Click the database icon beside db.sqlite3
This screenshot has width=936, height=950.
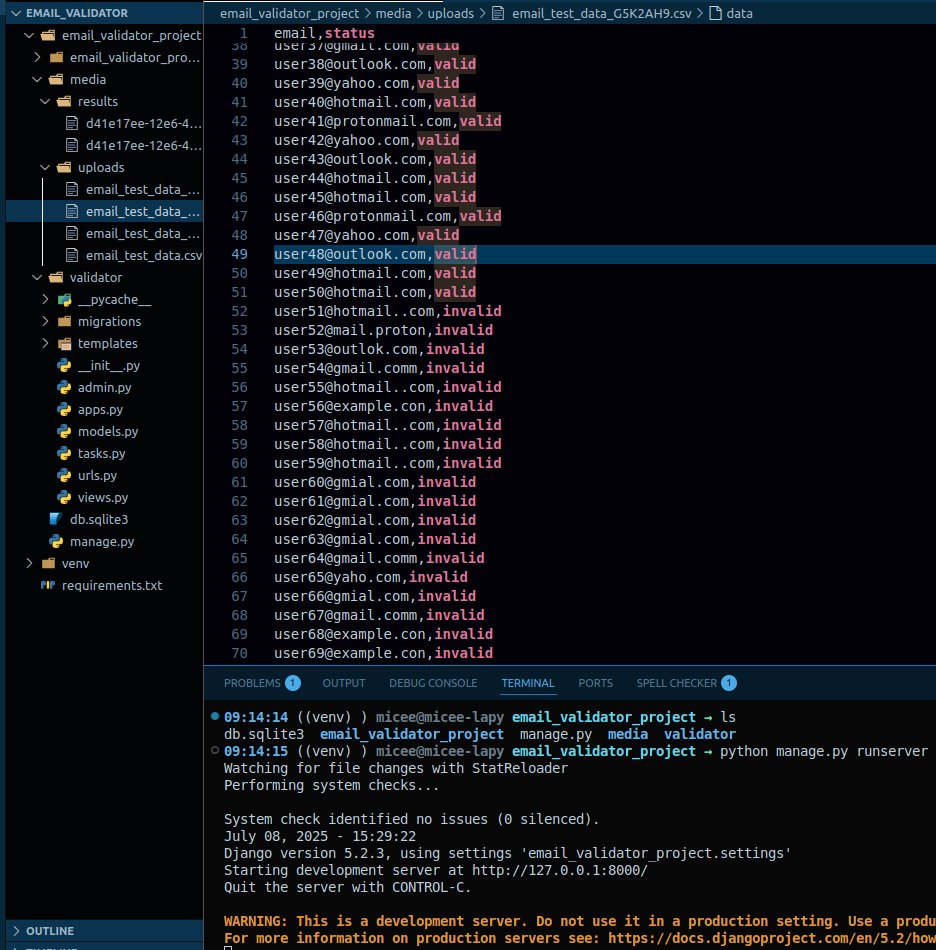56,519
